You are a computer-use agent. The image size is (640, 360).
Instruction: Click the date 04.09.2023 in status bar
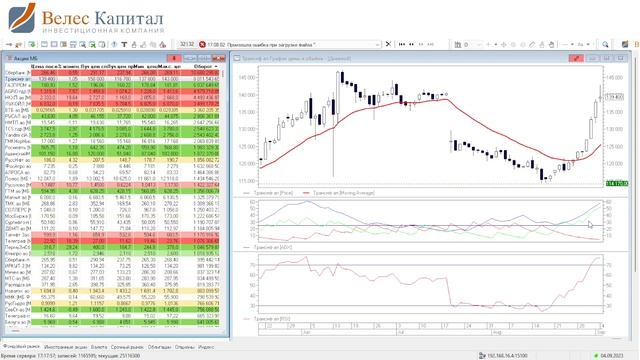pos(611,356)
